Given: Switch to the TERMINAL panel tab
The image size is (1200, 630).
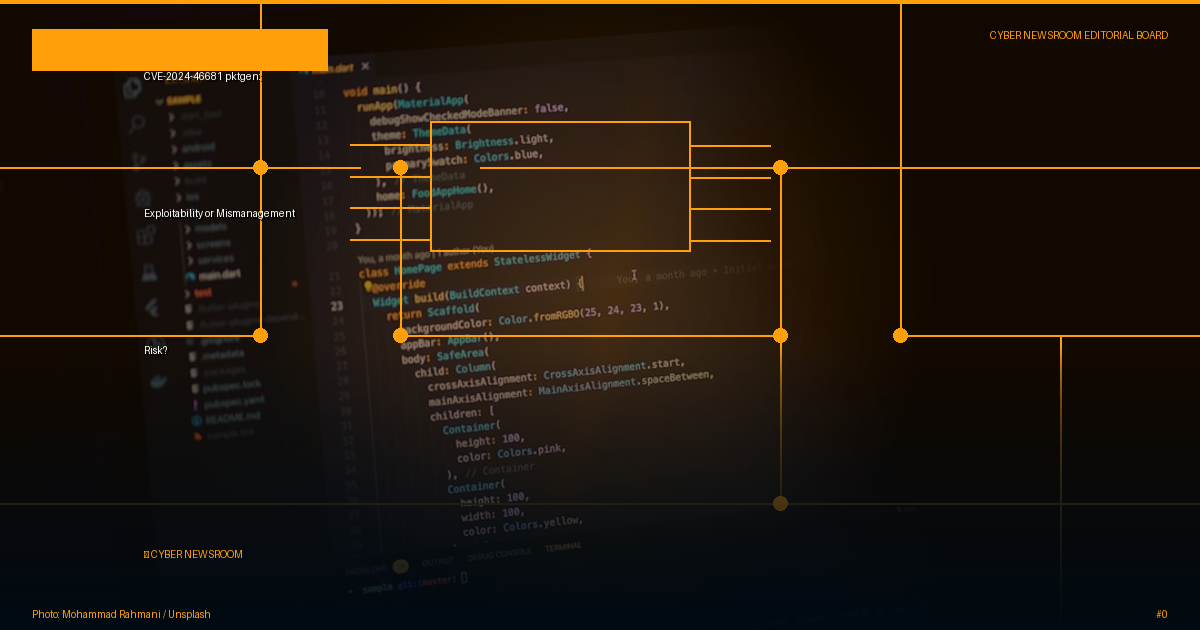Looking at the screenshot, I should tap(563, 547).
